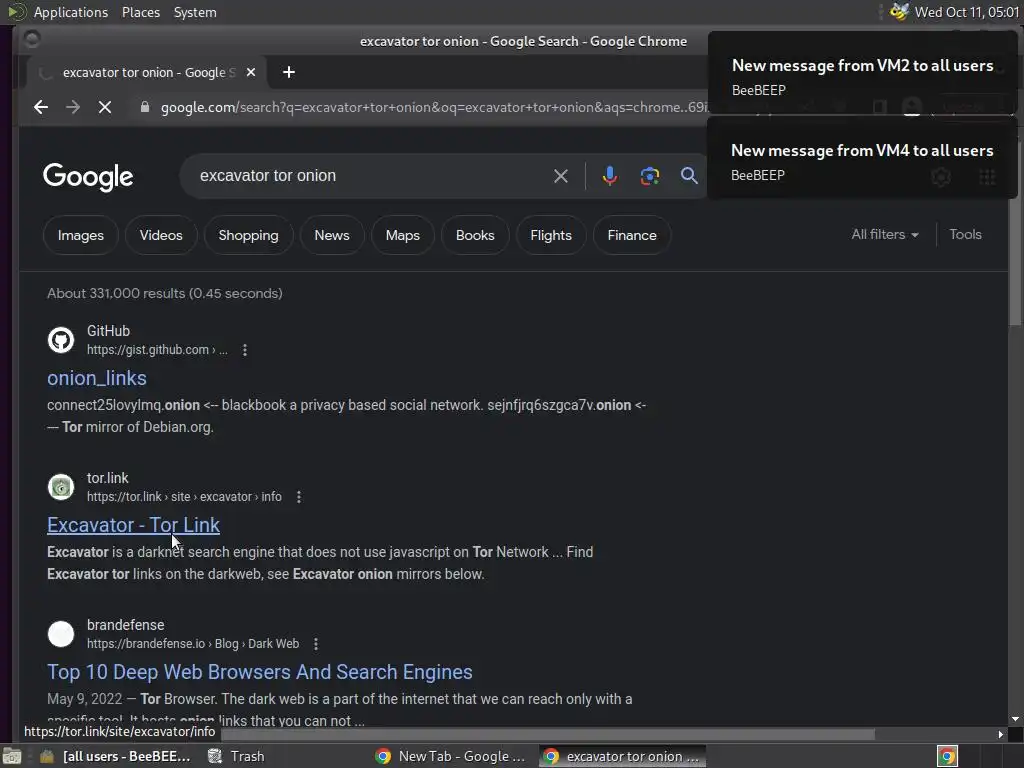1024x768 pixels.
Task: Select the Finance filter chip
Action: pos(632,235)
